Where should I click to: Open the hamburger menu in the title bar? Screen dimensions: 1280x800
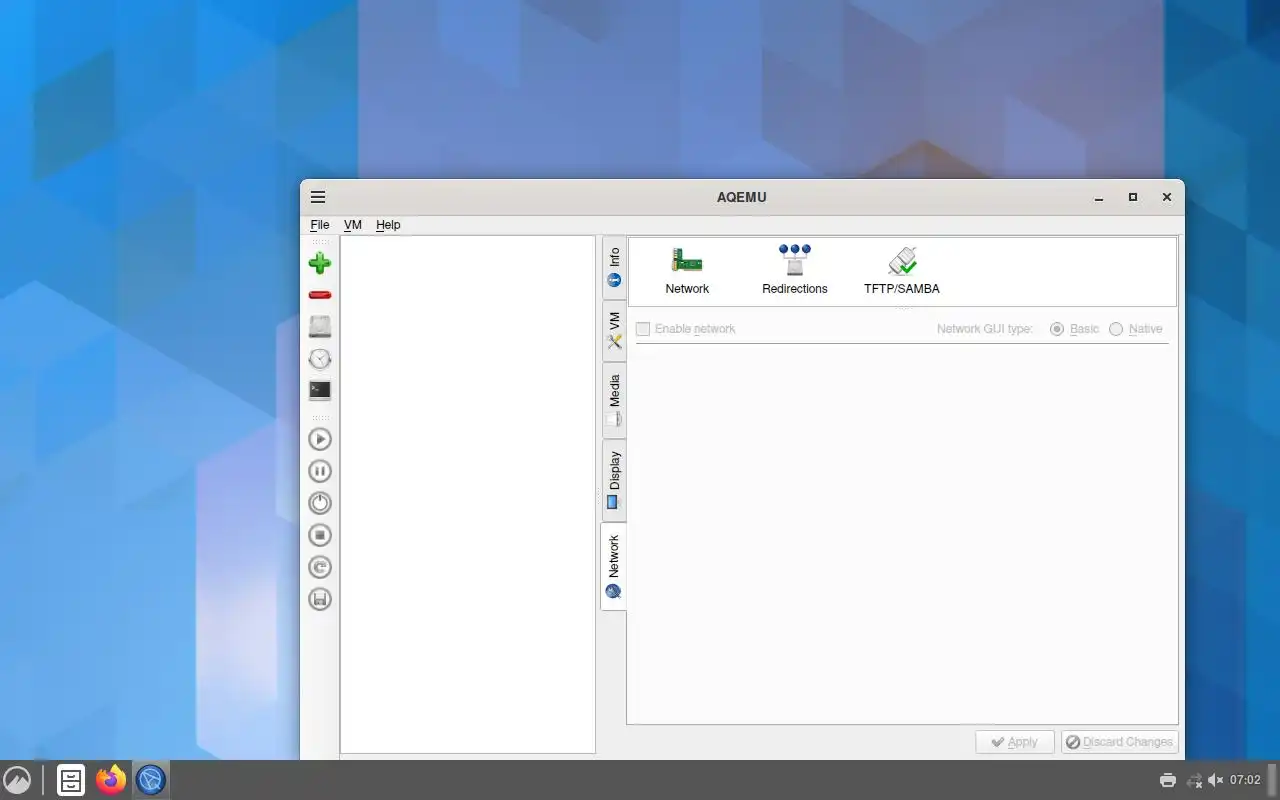point(318,197)
